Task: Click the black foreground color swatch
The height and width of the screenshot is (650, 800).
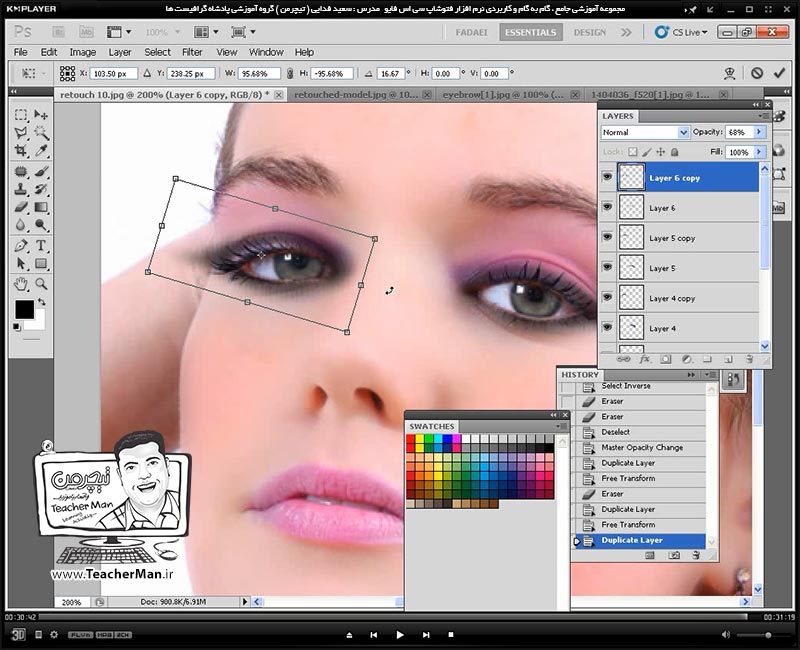Action: [24, 309]
